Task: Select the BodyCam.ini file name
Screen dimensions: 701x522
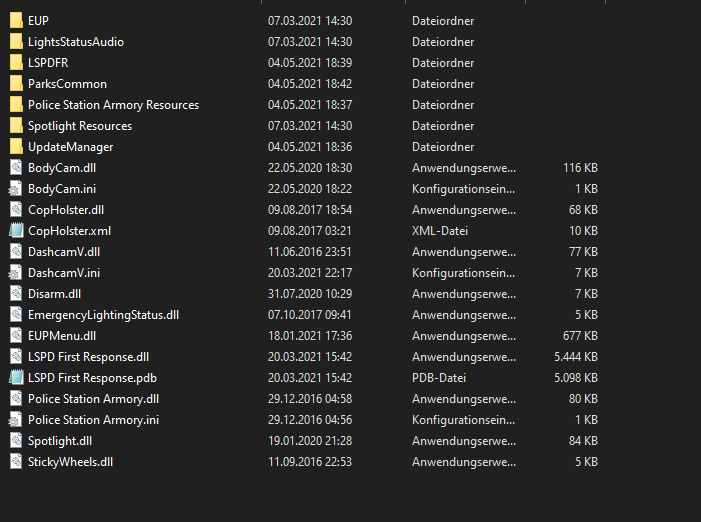Action: coord(62,189)
